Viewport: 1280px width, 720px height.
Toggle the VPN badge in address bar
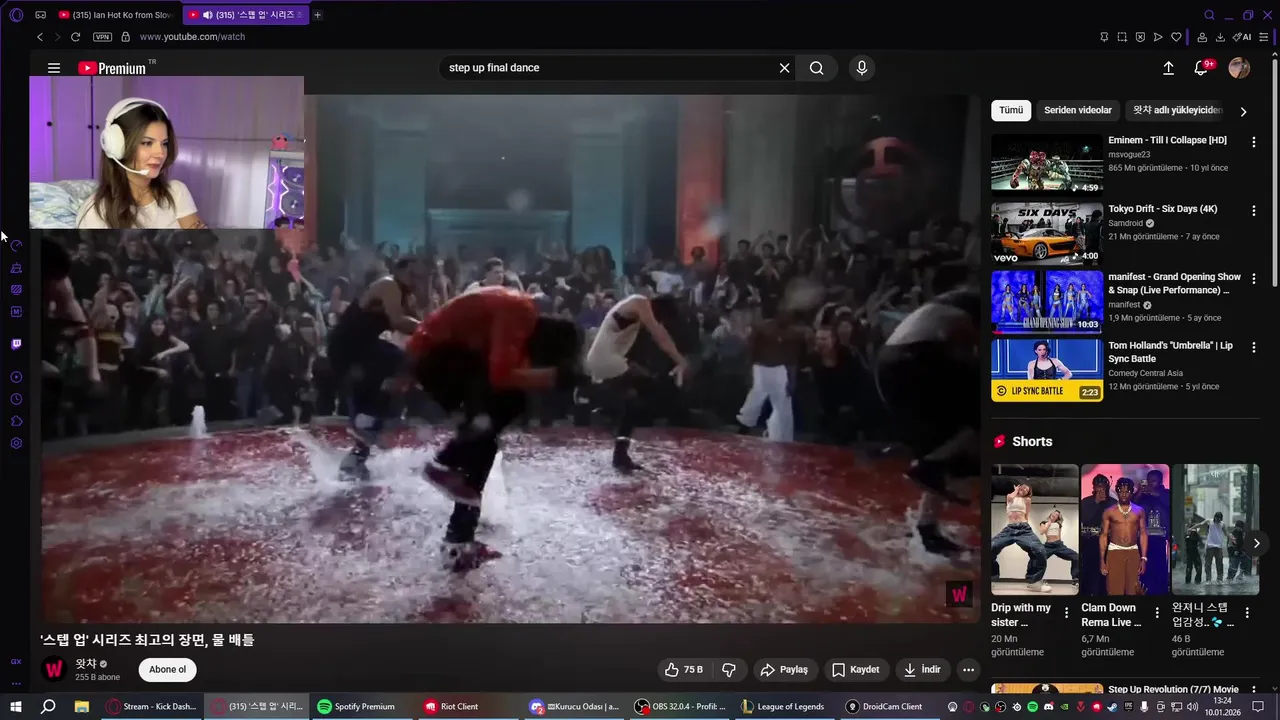click(x=102, y=37)
